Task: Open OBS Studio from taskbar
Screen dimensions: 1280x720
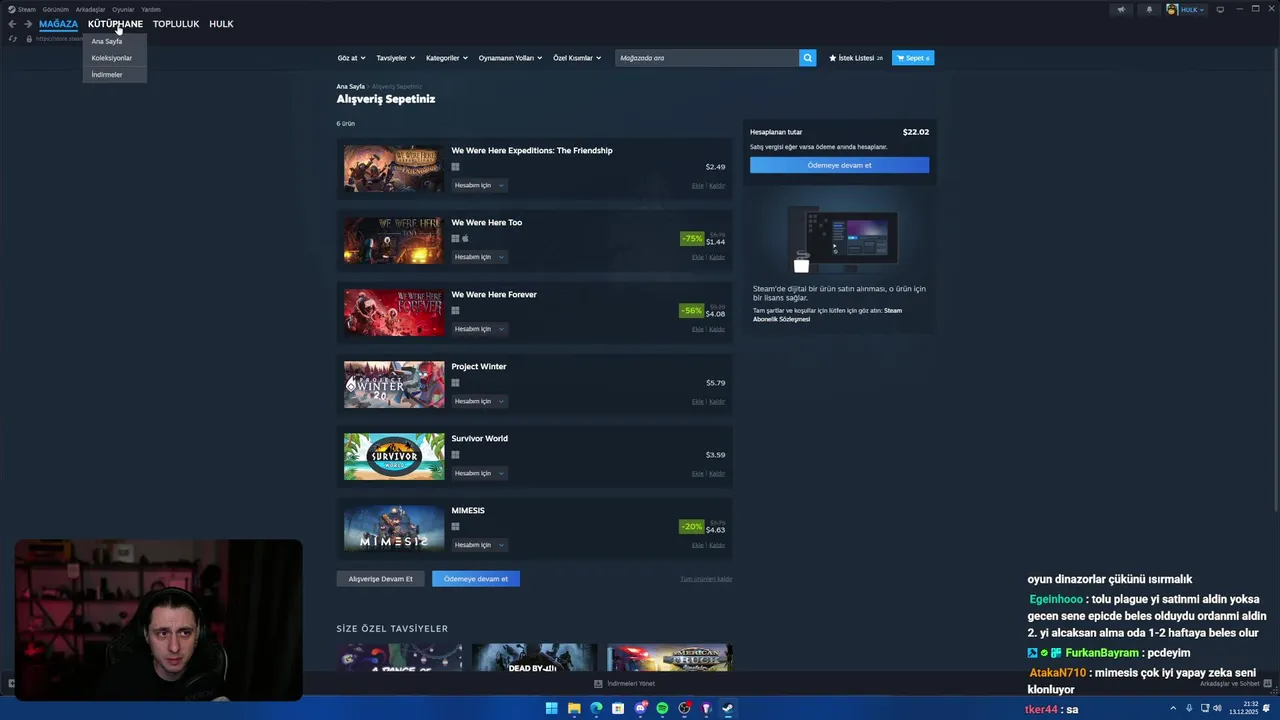Action: point(684,709)
